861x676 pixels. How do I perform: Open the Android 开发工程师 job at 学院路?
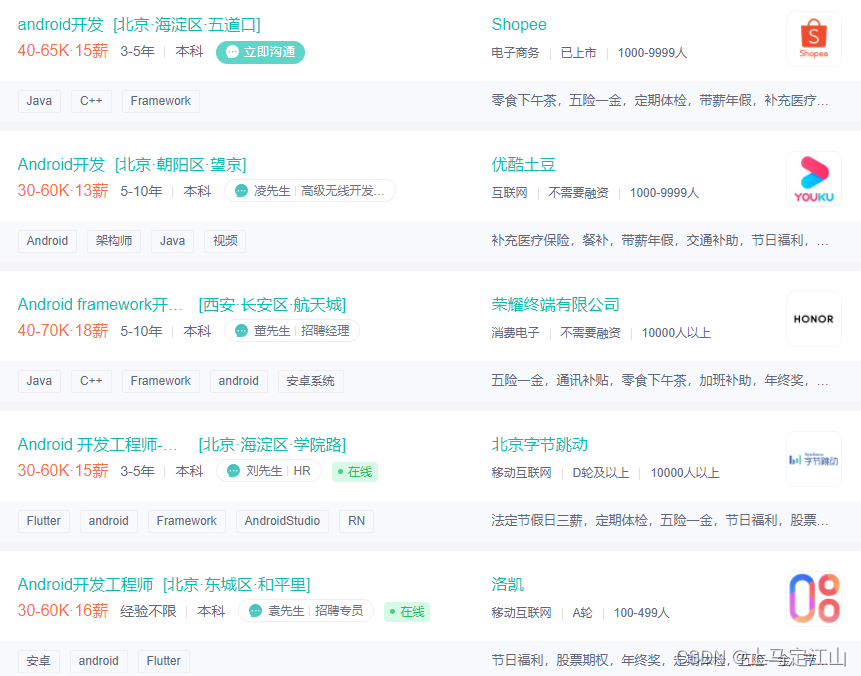pyautogui.click(x=182, y=445)
